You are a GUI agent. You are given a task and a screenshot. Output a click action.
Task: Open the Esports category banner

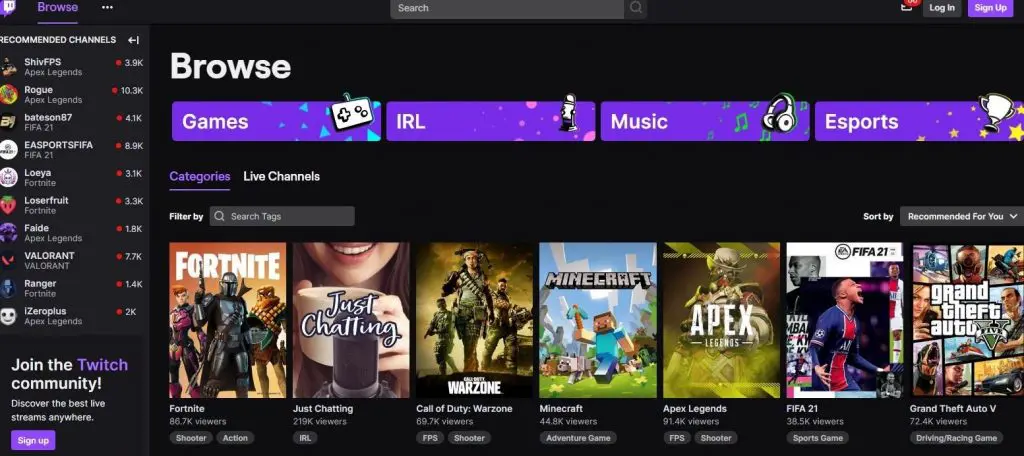click(x=920, y=122)
